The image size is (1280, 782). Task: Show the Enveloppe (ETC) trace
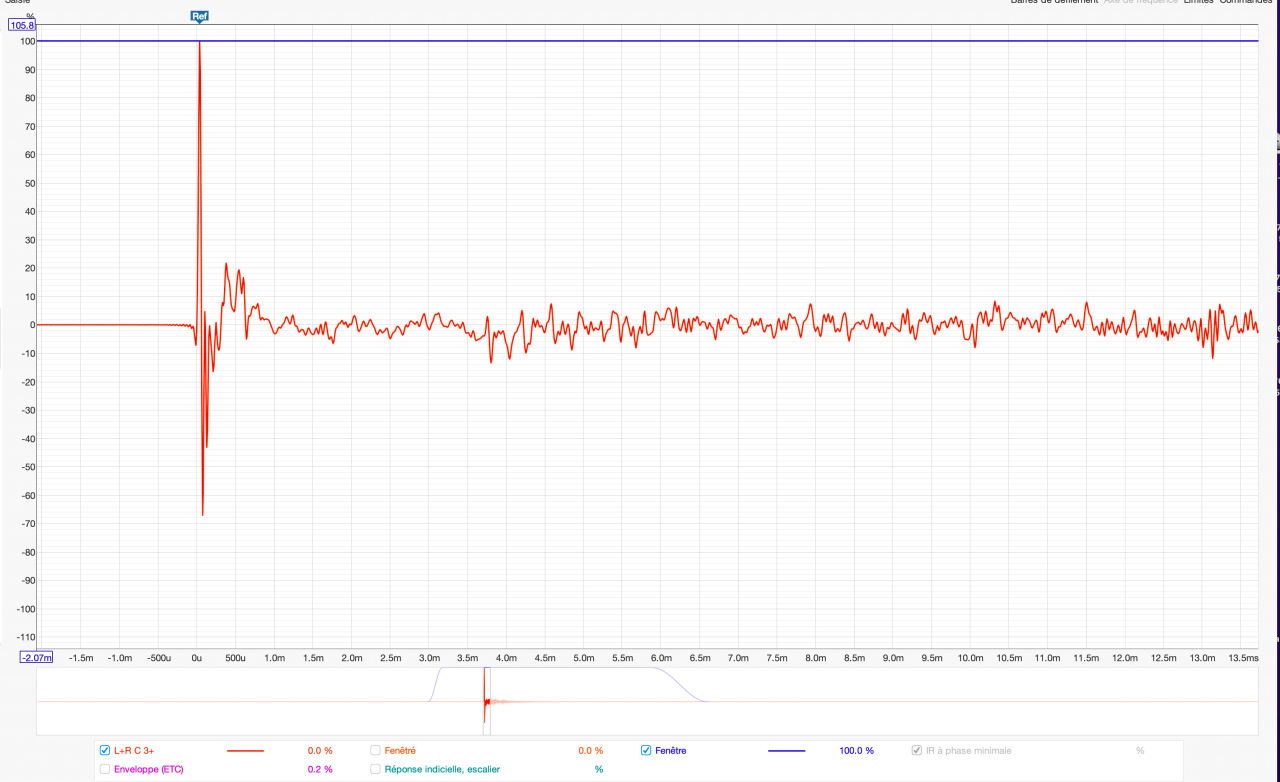point(105,769)
